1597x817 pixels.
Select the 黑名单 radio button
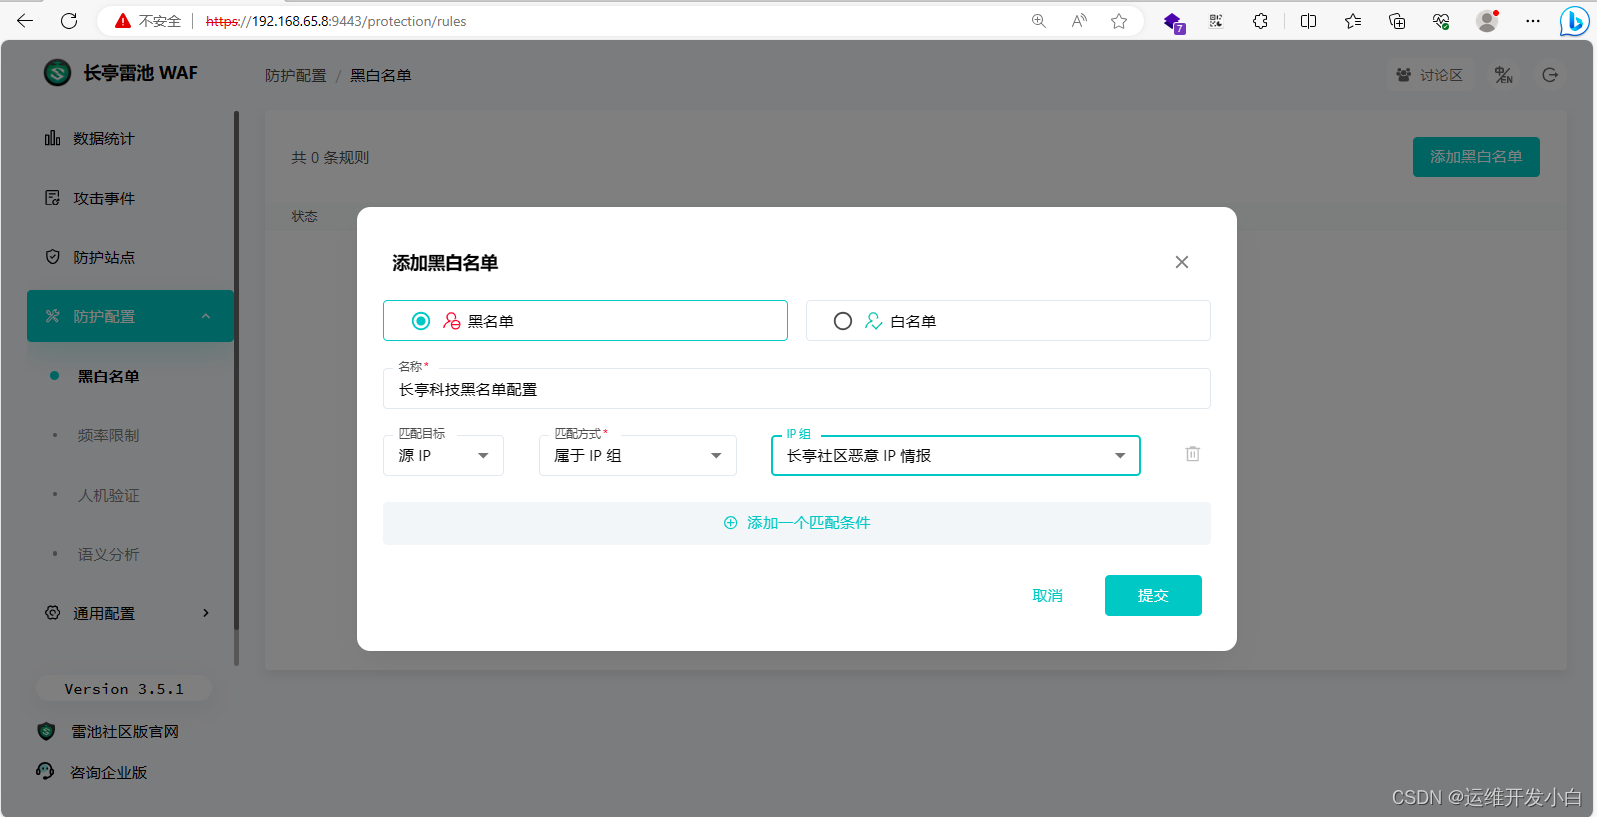[421, 321]
